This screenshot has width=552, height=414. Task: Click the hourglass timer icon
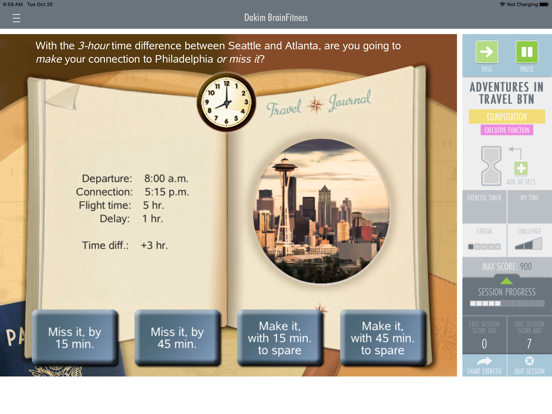pos(491,166)
